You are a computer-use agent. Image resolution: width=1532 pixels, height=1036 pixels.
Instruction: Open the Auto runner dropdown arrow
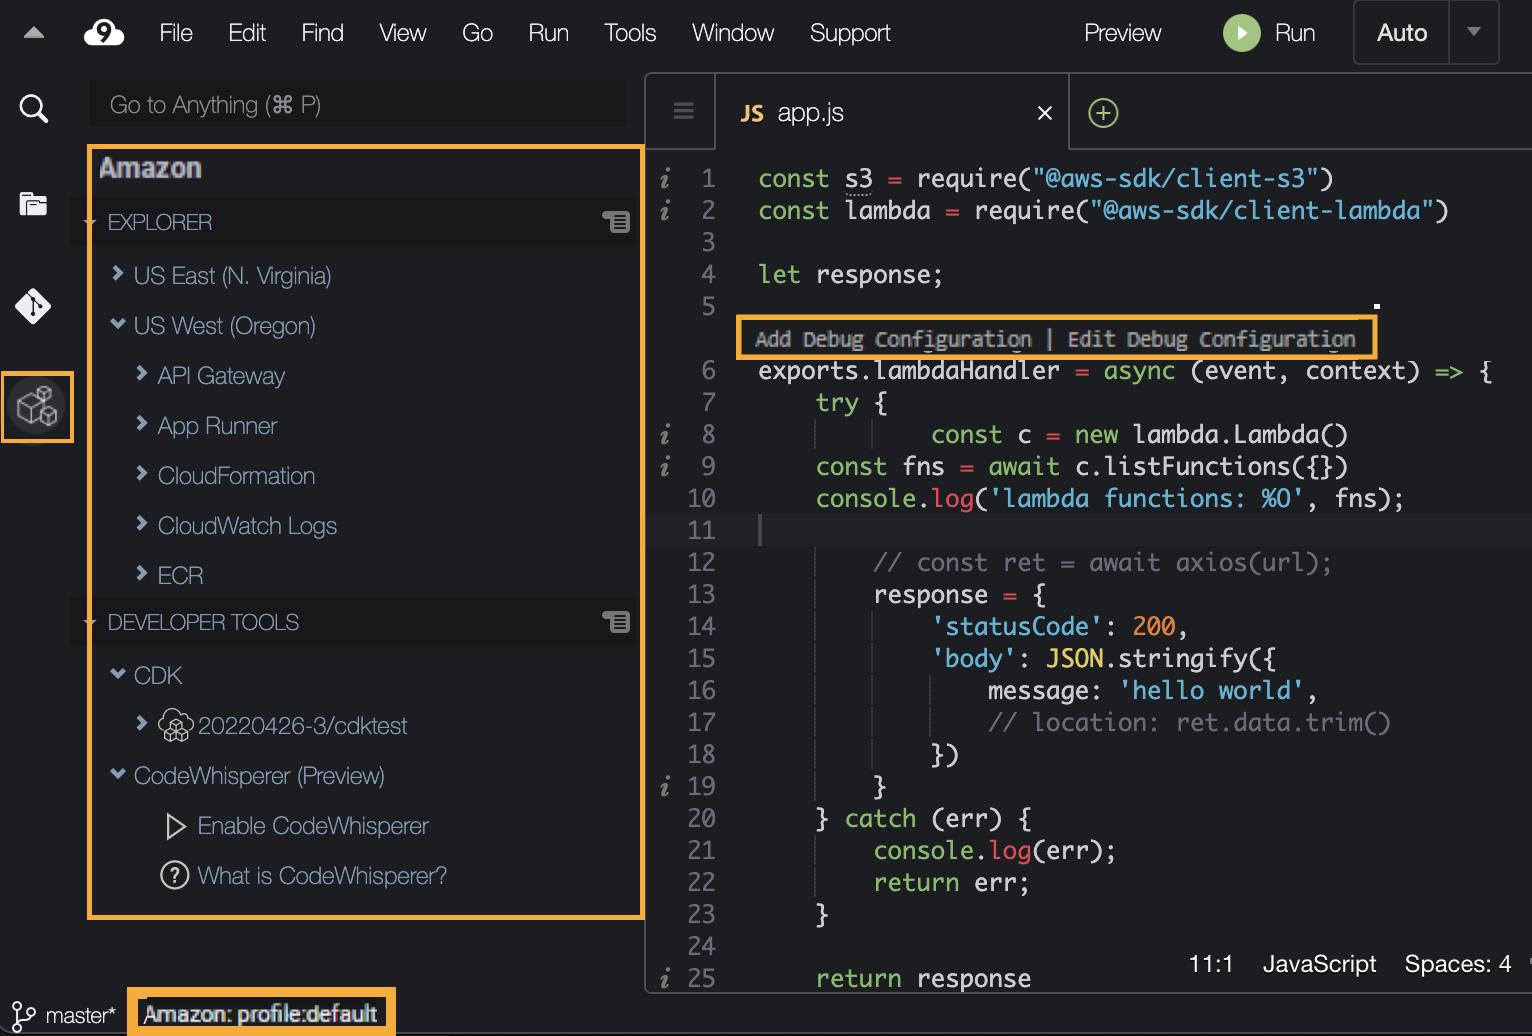pos(1473,32)
